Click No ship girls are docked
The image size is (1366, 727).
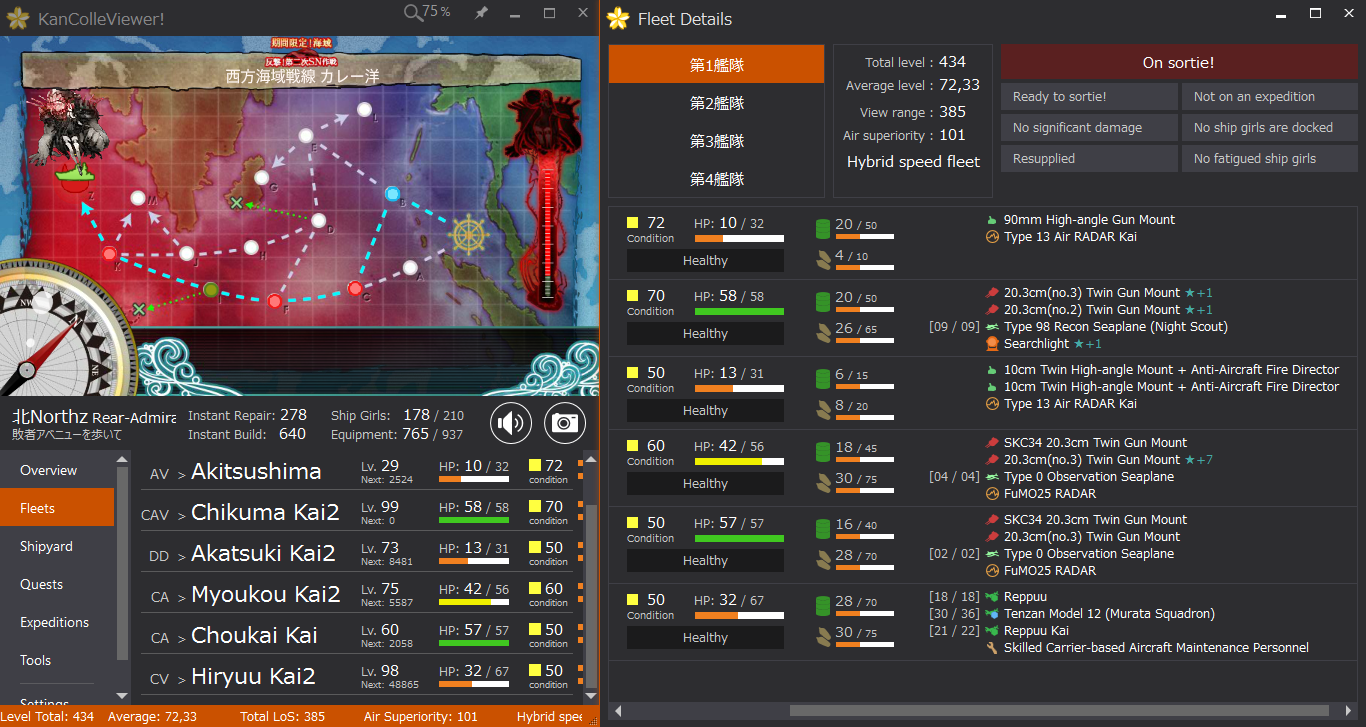[1269, 128]
